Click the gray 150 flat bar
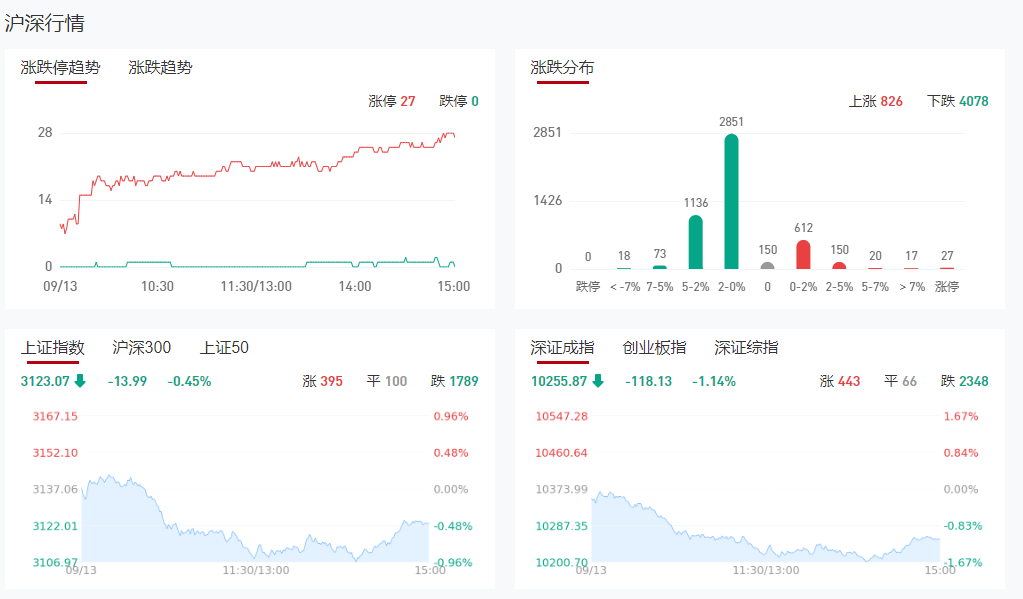 coord(767,266)
